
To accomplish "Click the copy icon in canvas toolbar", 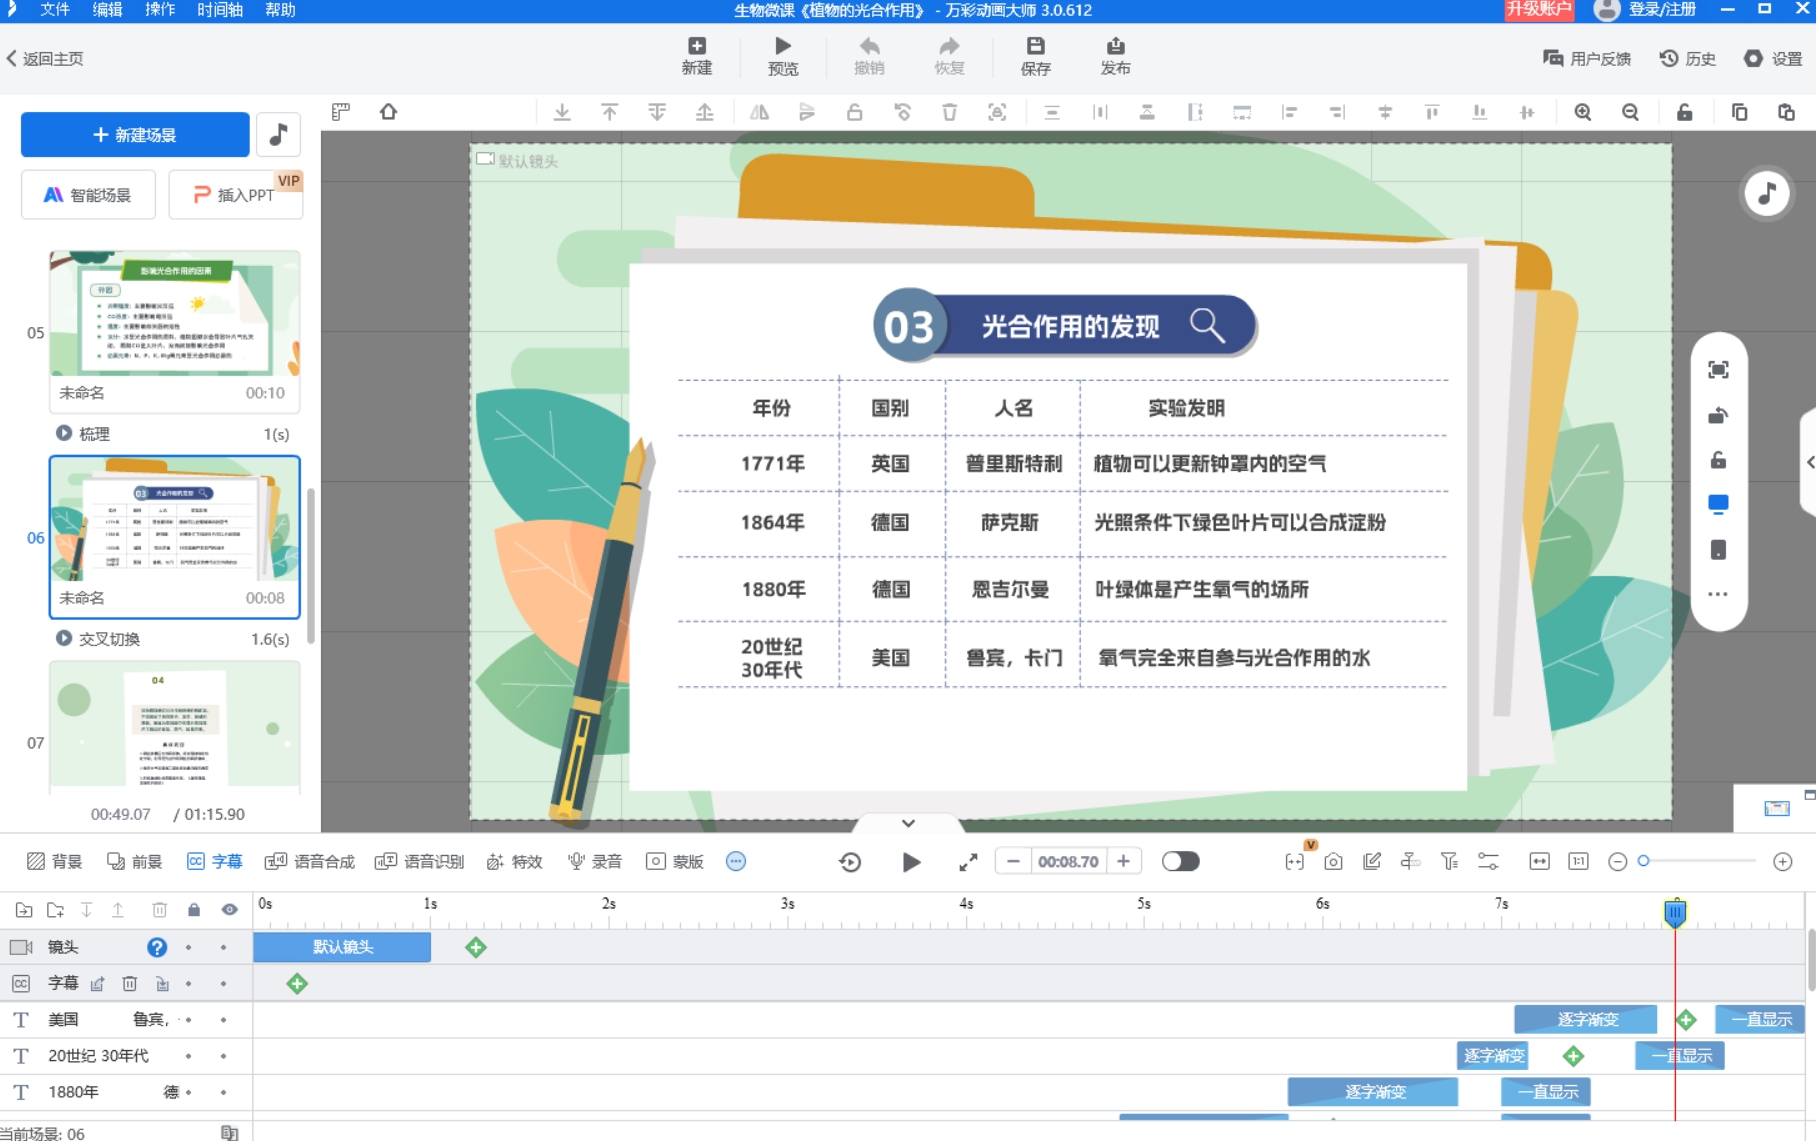I will tap(1740, 112).
